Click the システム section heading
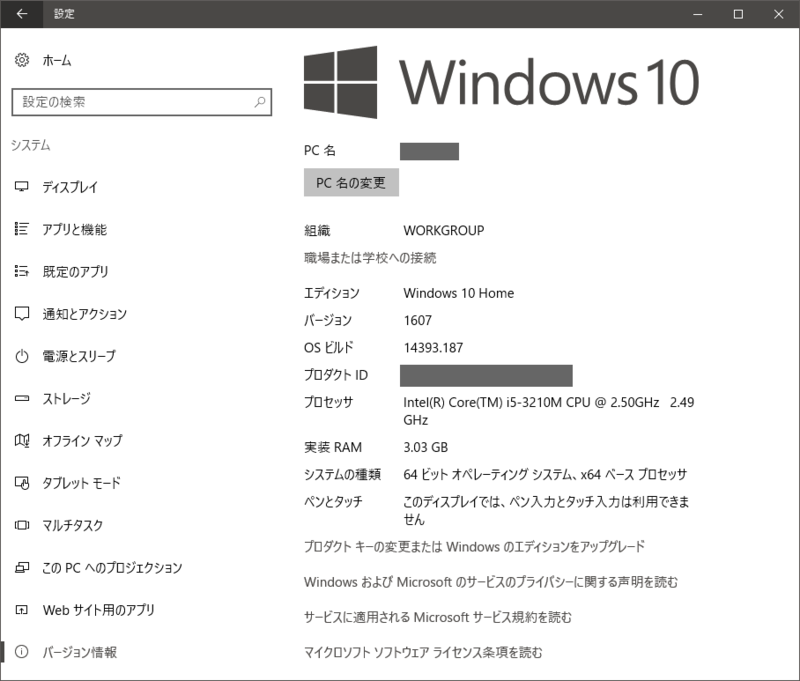 [31, 145]
